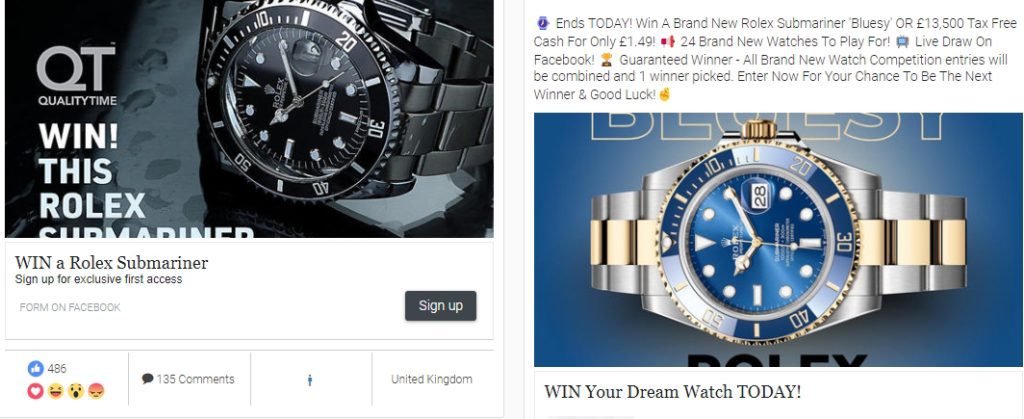Open the 135 Comments link

[188, 379]
